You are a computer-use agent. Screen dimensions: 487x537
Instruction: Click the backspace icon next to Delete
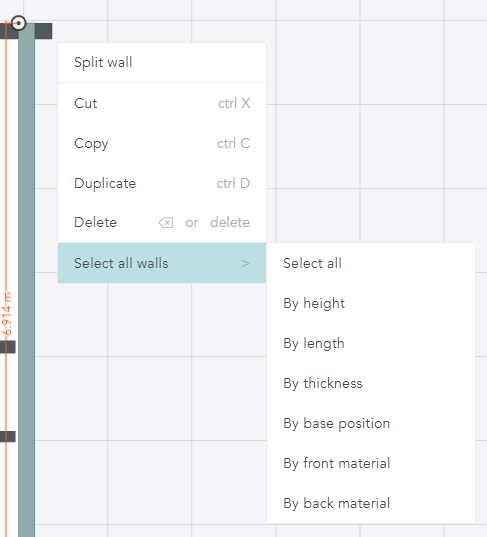(166, 223)
